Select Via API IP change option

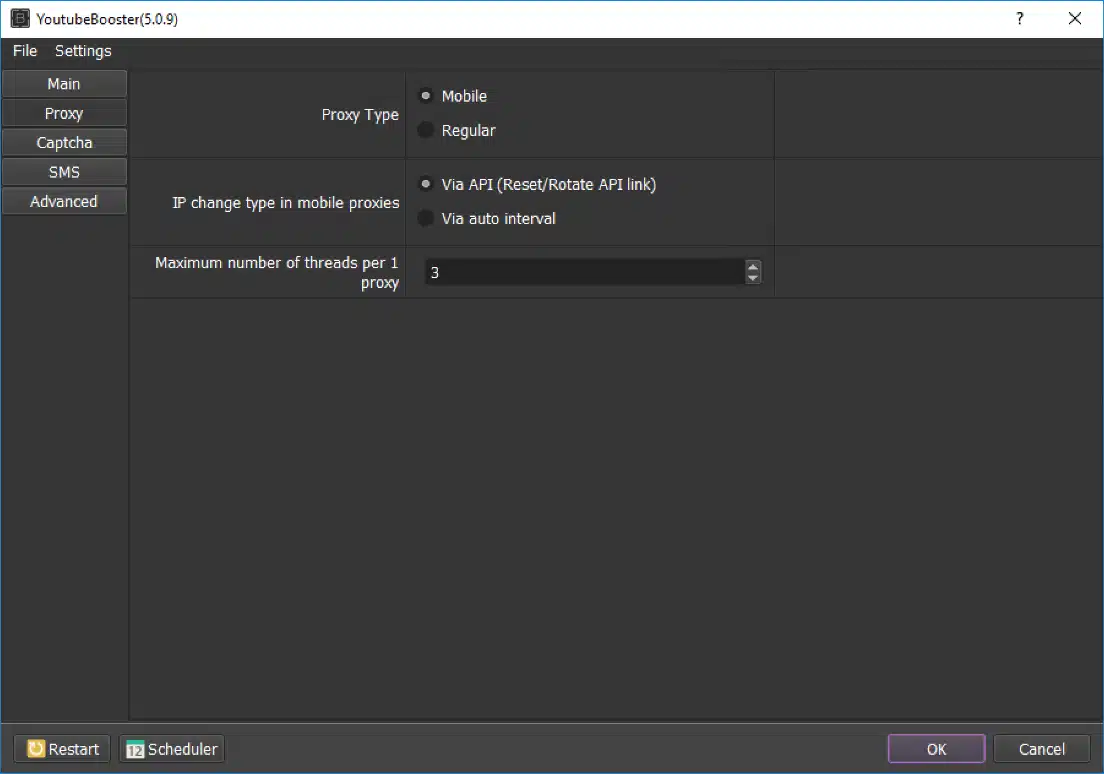426,184
